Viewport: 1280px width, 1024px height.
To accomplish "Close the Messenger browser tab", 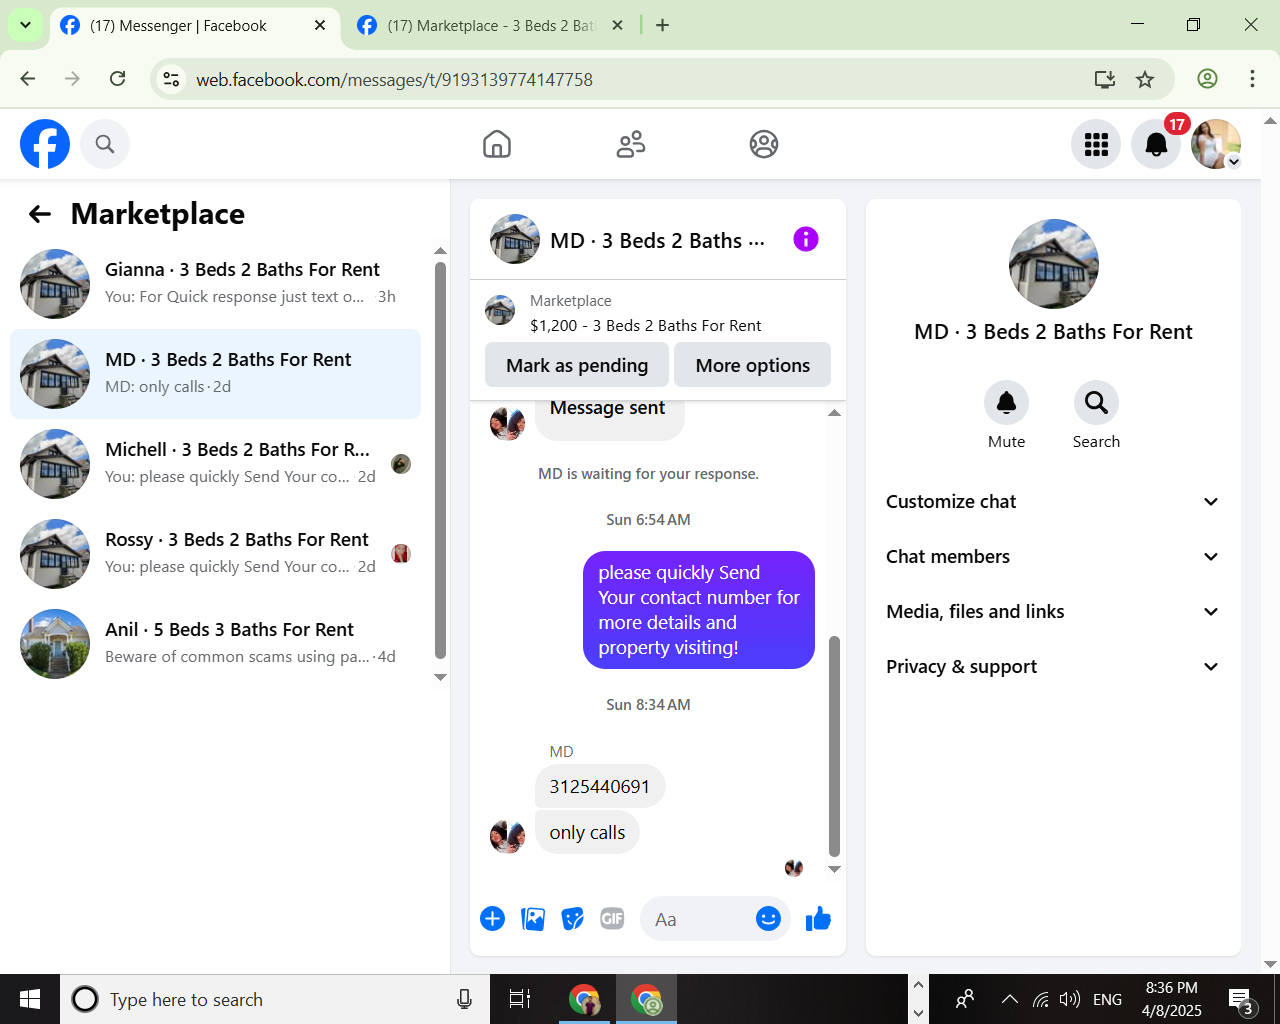I will (x=320, y=25).
